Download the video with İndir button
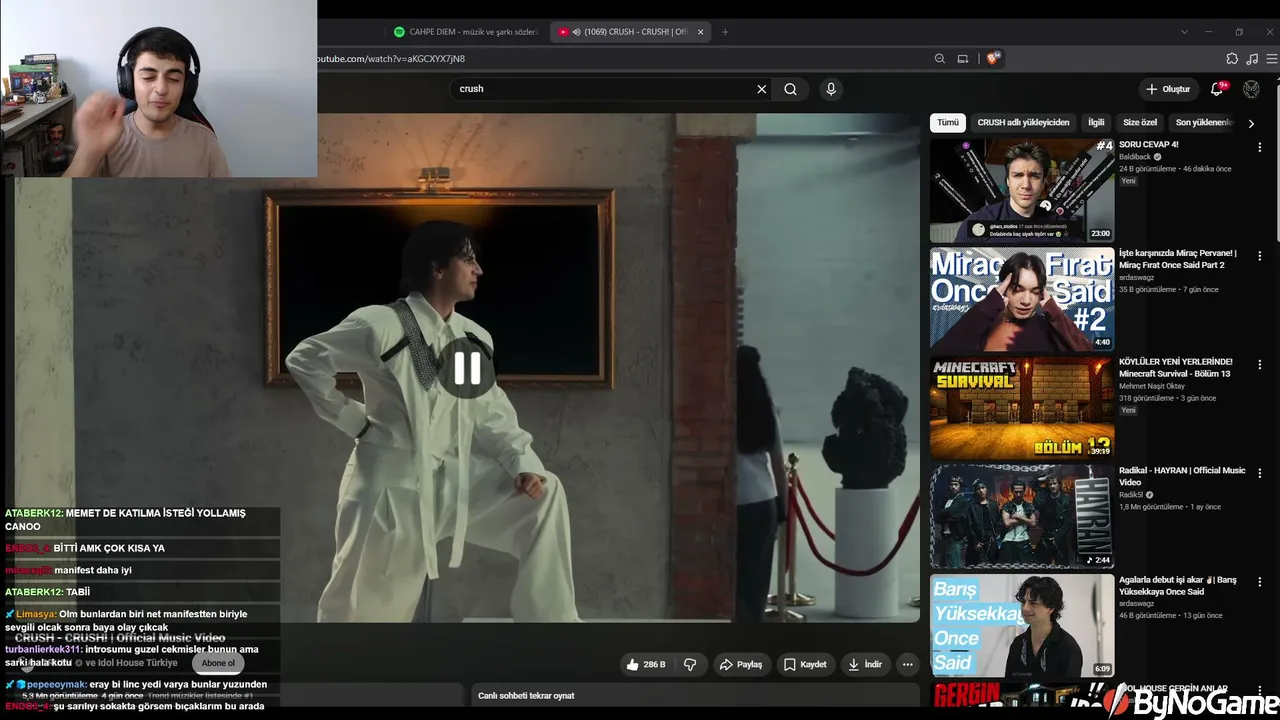 pyautogui.click(x=865, y=664)
